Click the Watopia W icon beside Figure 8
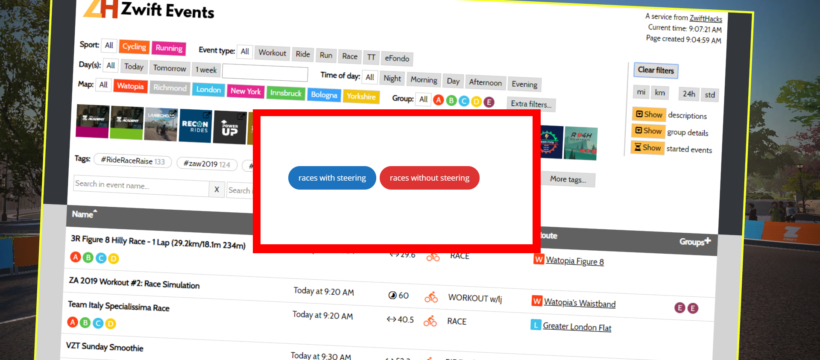Image resolution: width=820 pixels, height=360 pixels. 539,260
